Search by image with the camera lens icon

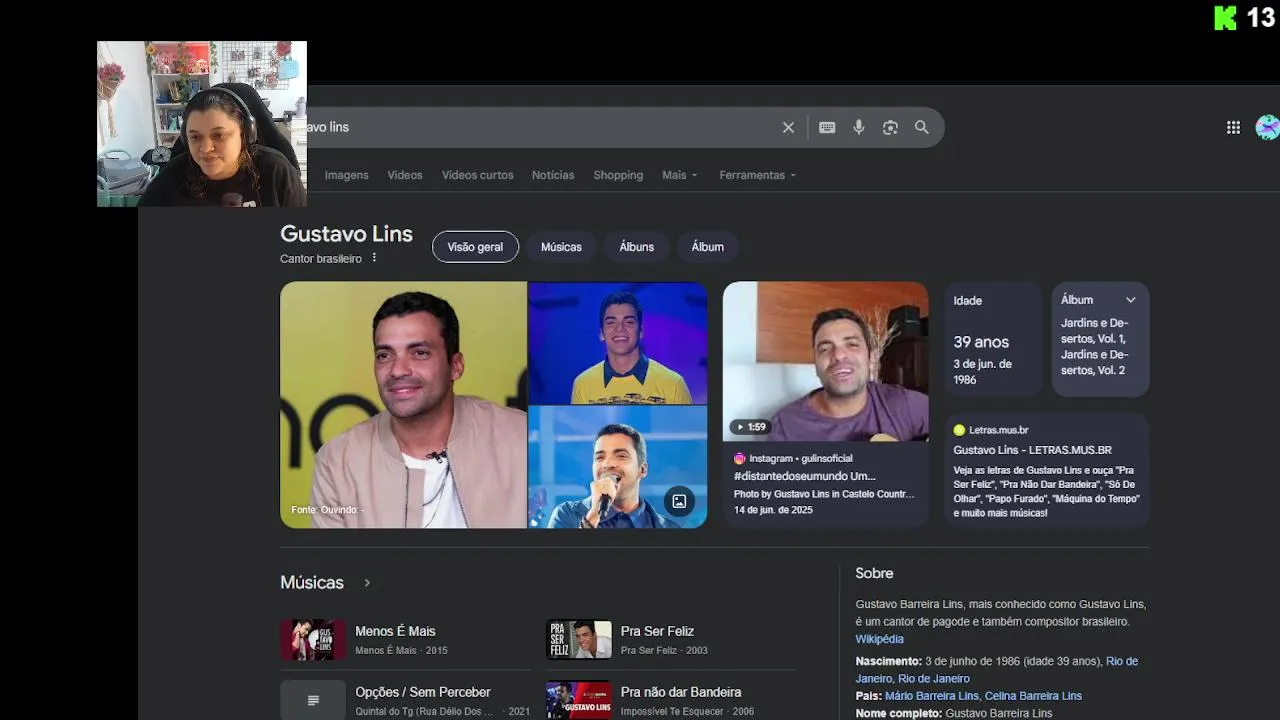click(890, 128)
